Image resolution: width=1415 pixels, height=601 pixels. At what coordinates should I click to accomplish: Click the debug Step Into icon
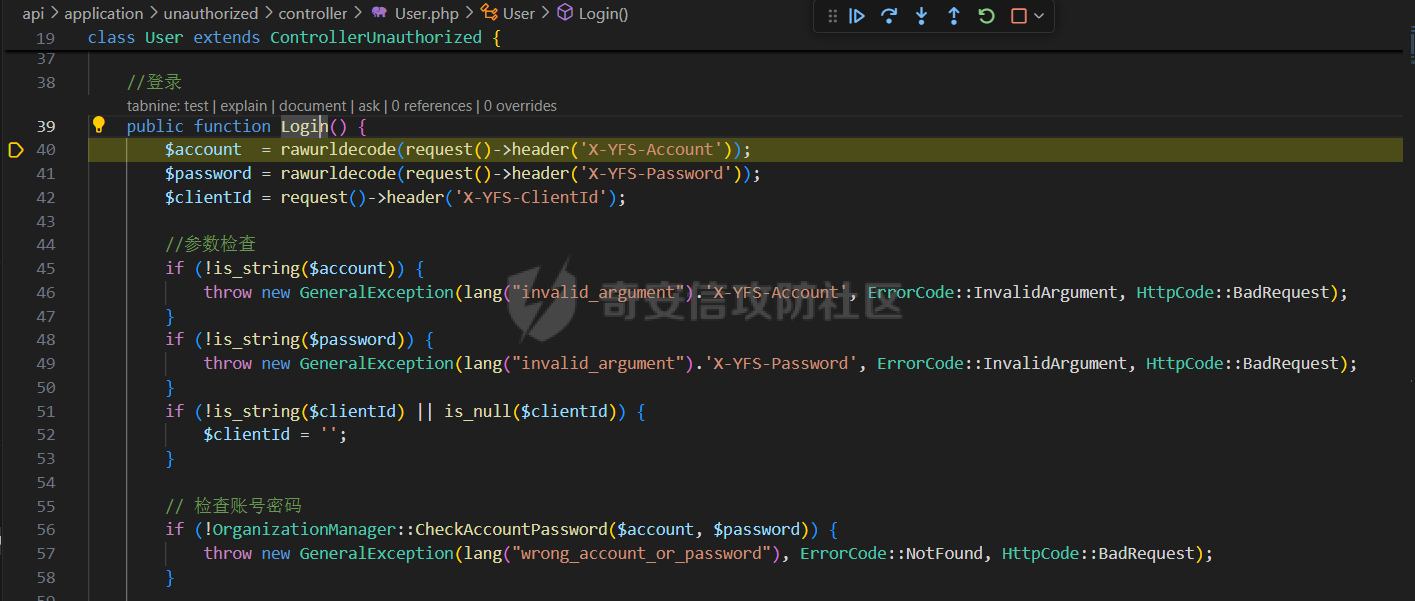click(922, 16)
